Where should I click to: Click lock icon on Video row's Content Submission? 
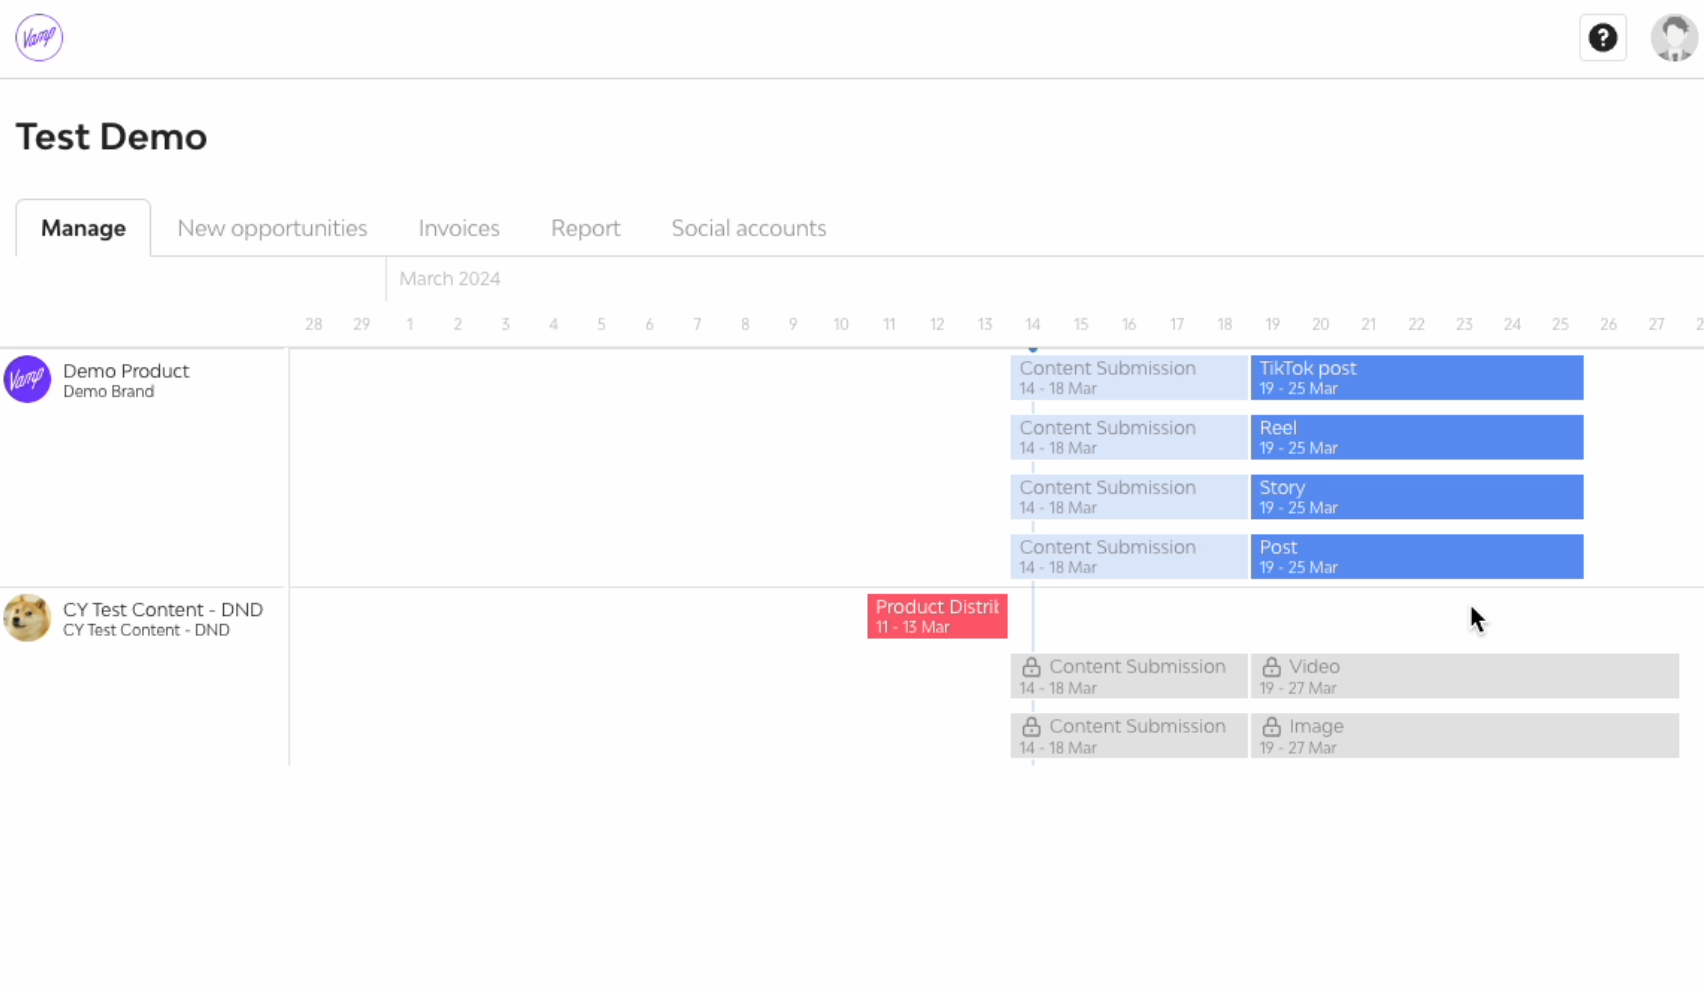coord(1031,667)
